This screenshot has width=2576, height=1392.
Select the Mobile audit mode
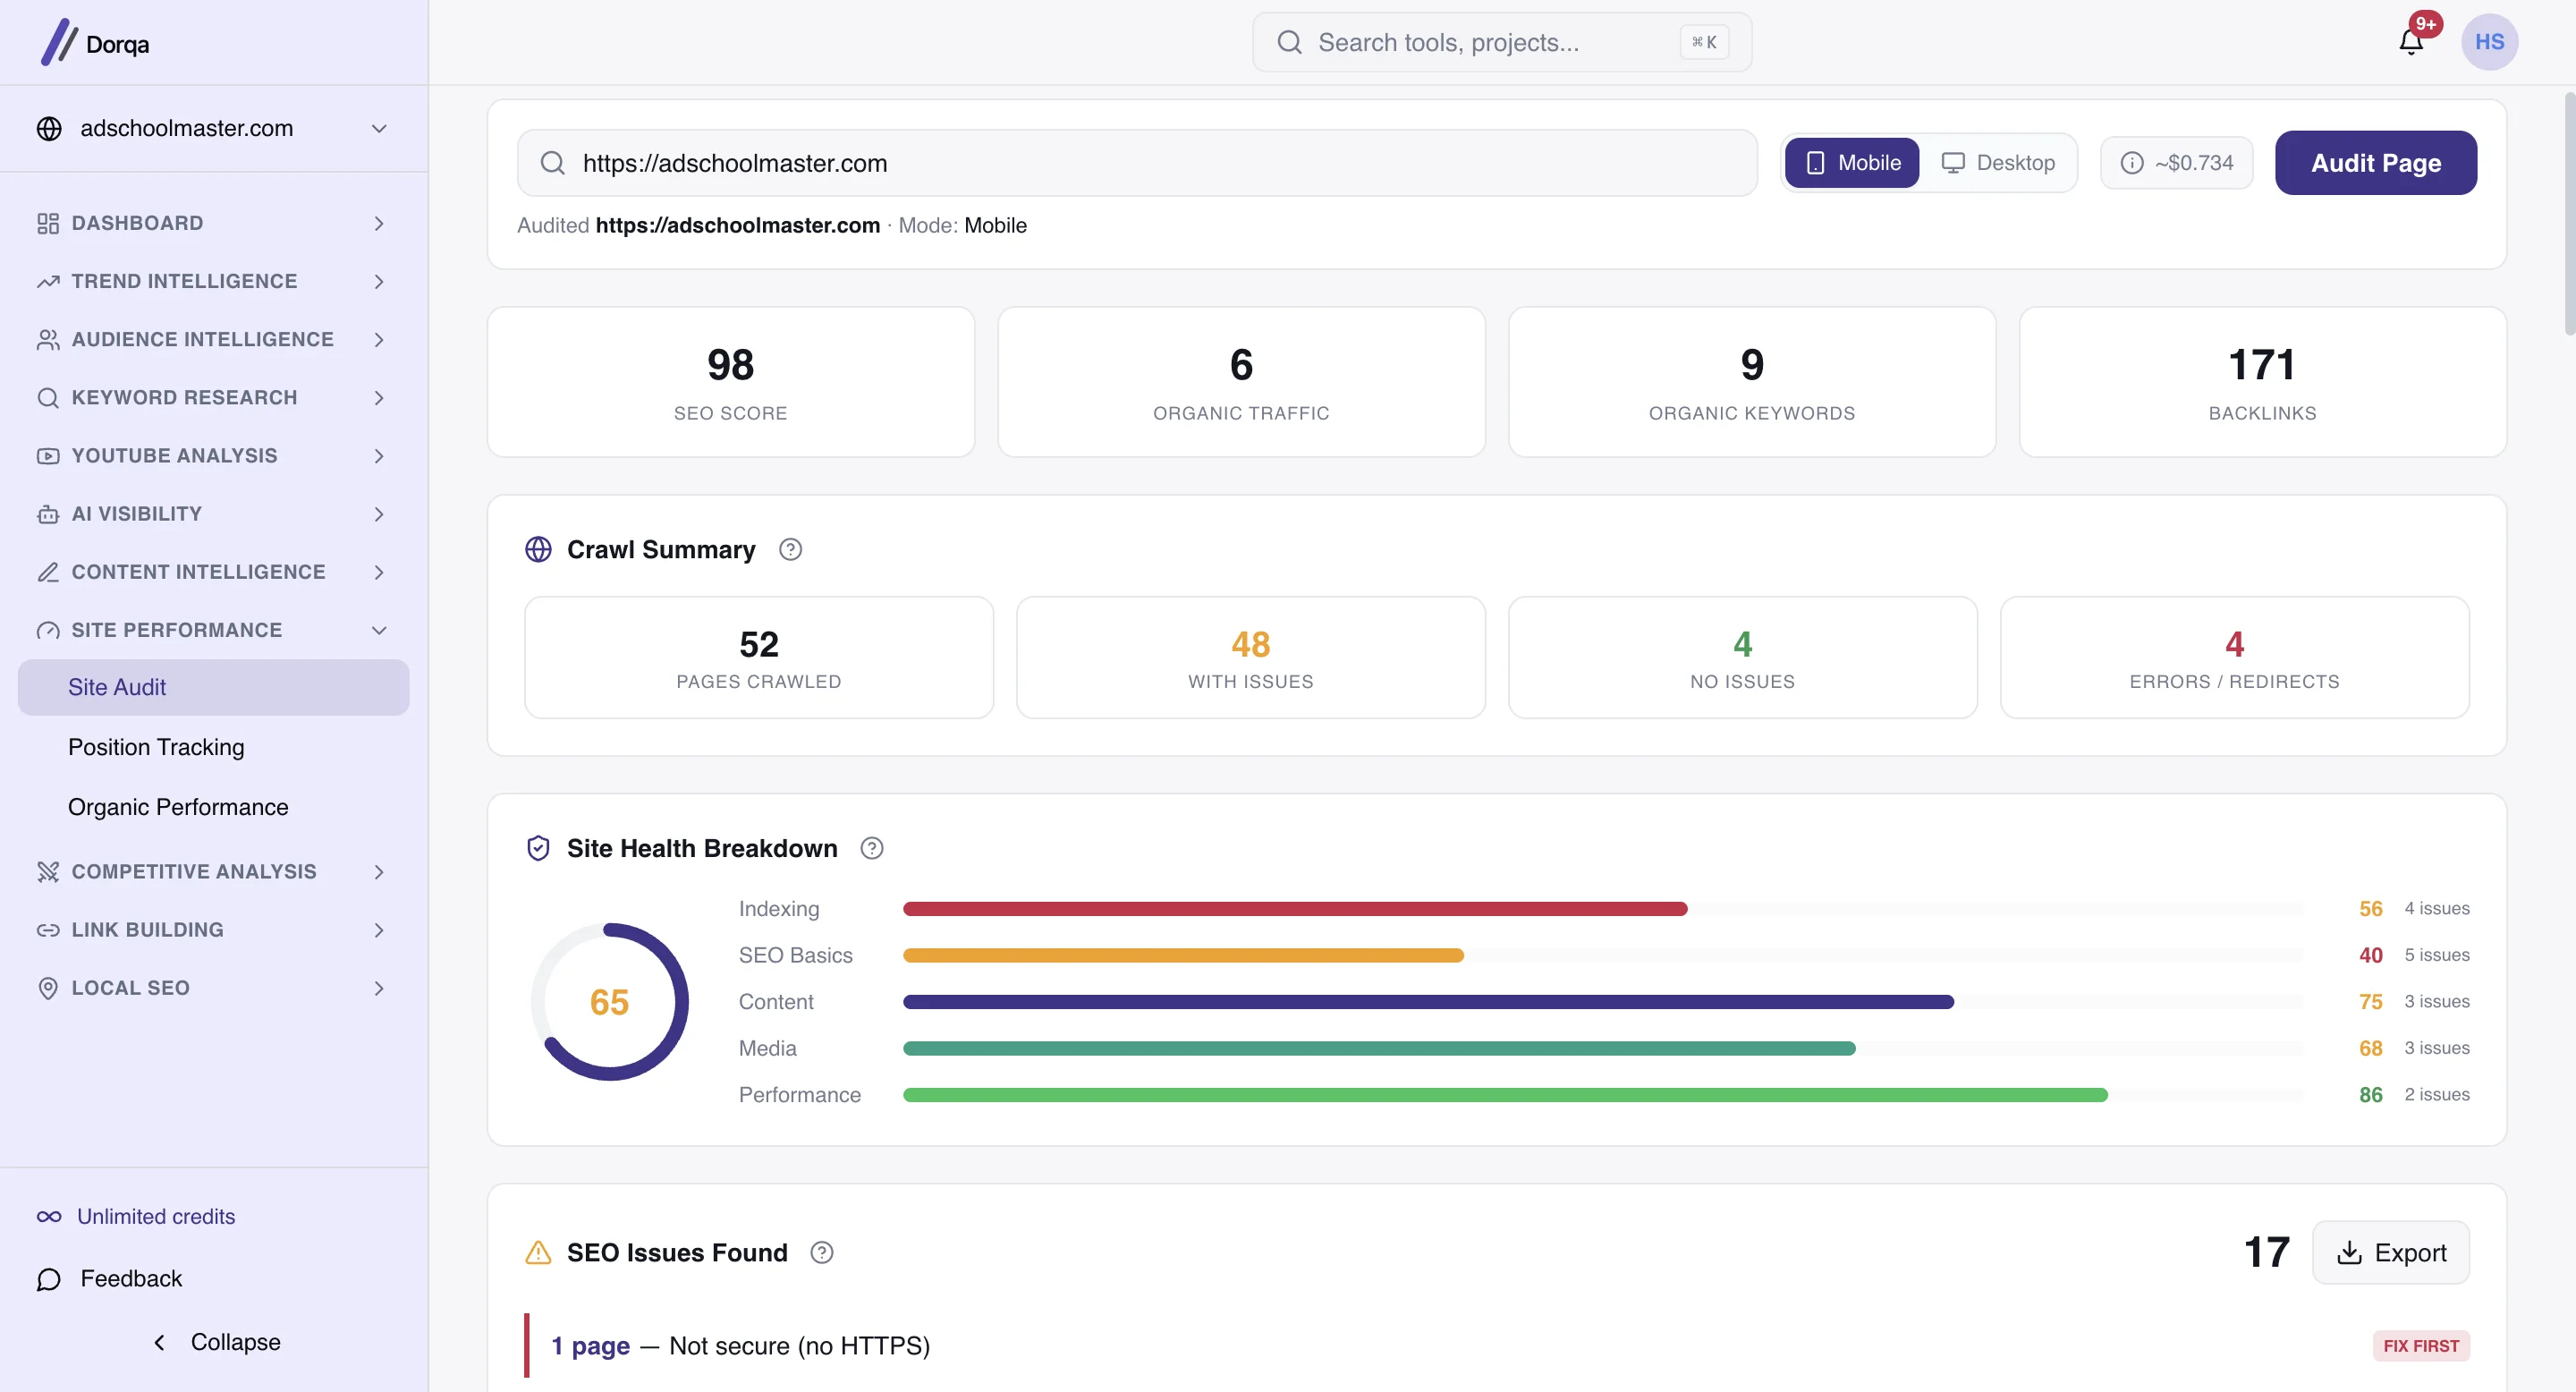coord(1852,163)
